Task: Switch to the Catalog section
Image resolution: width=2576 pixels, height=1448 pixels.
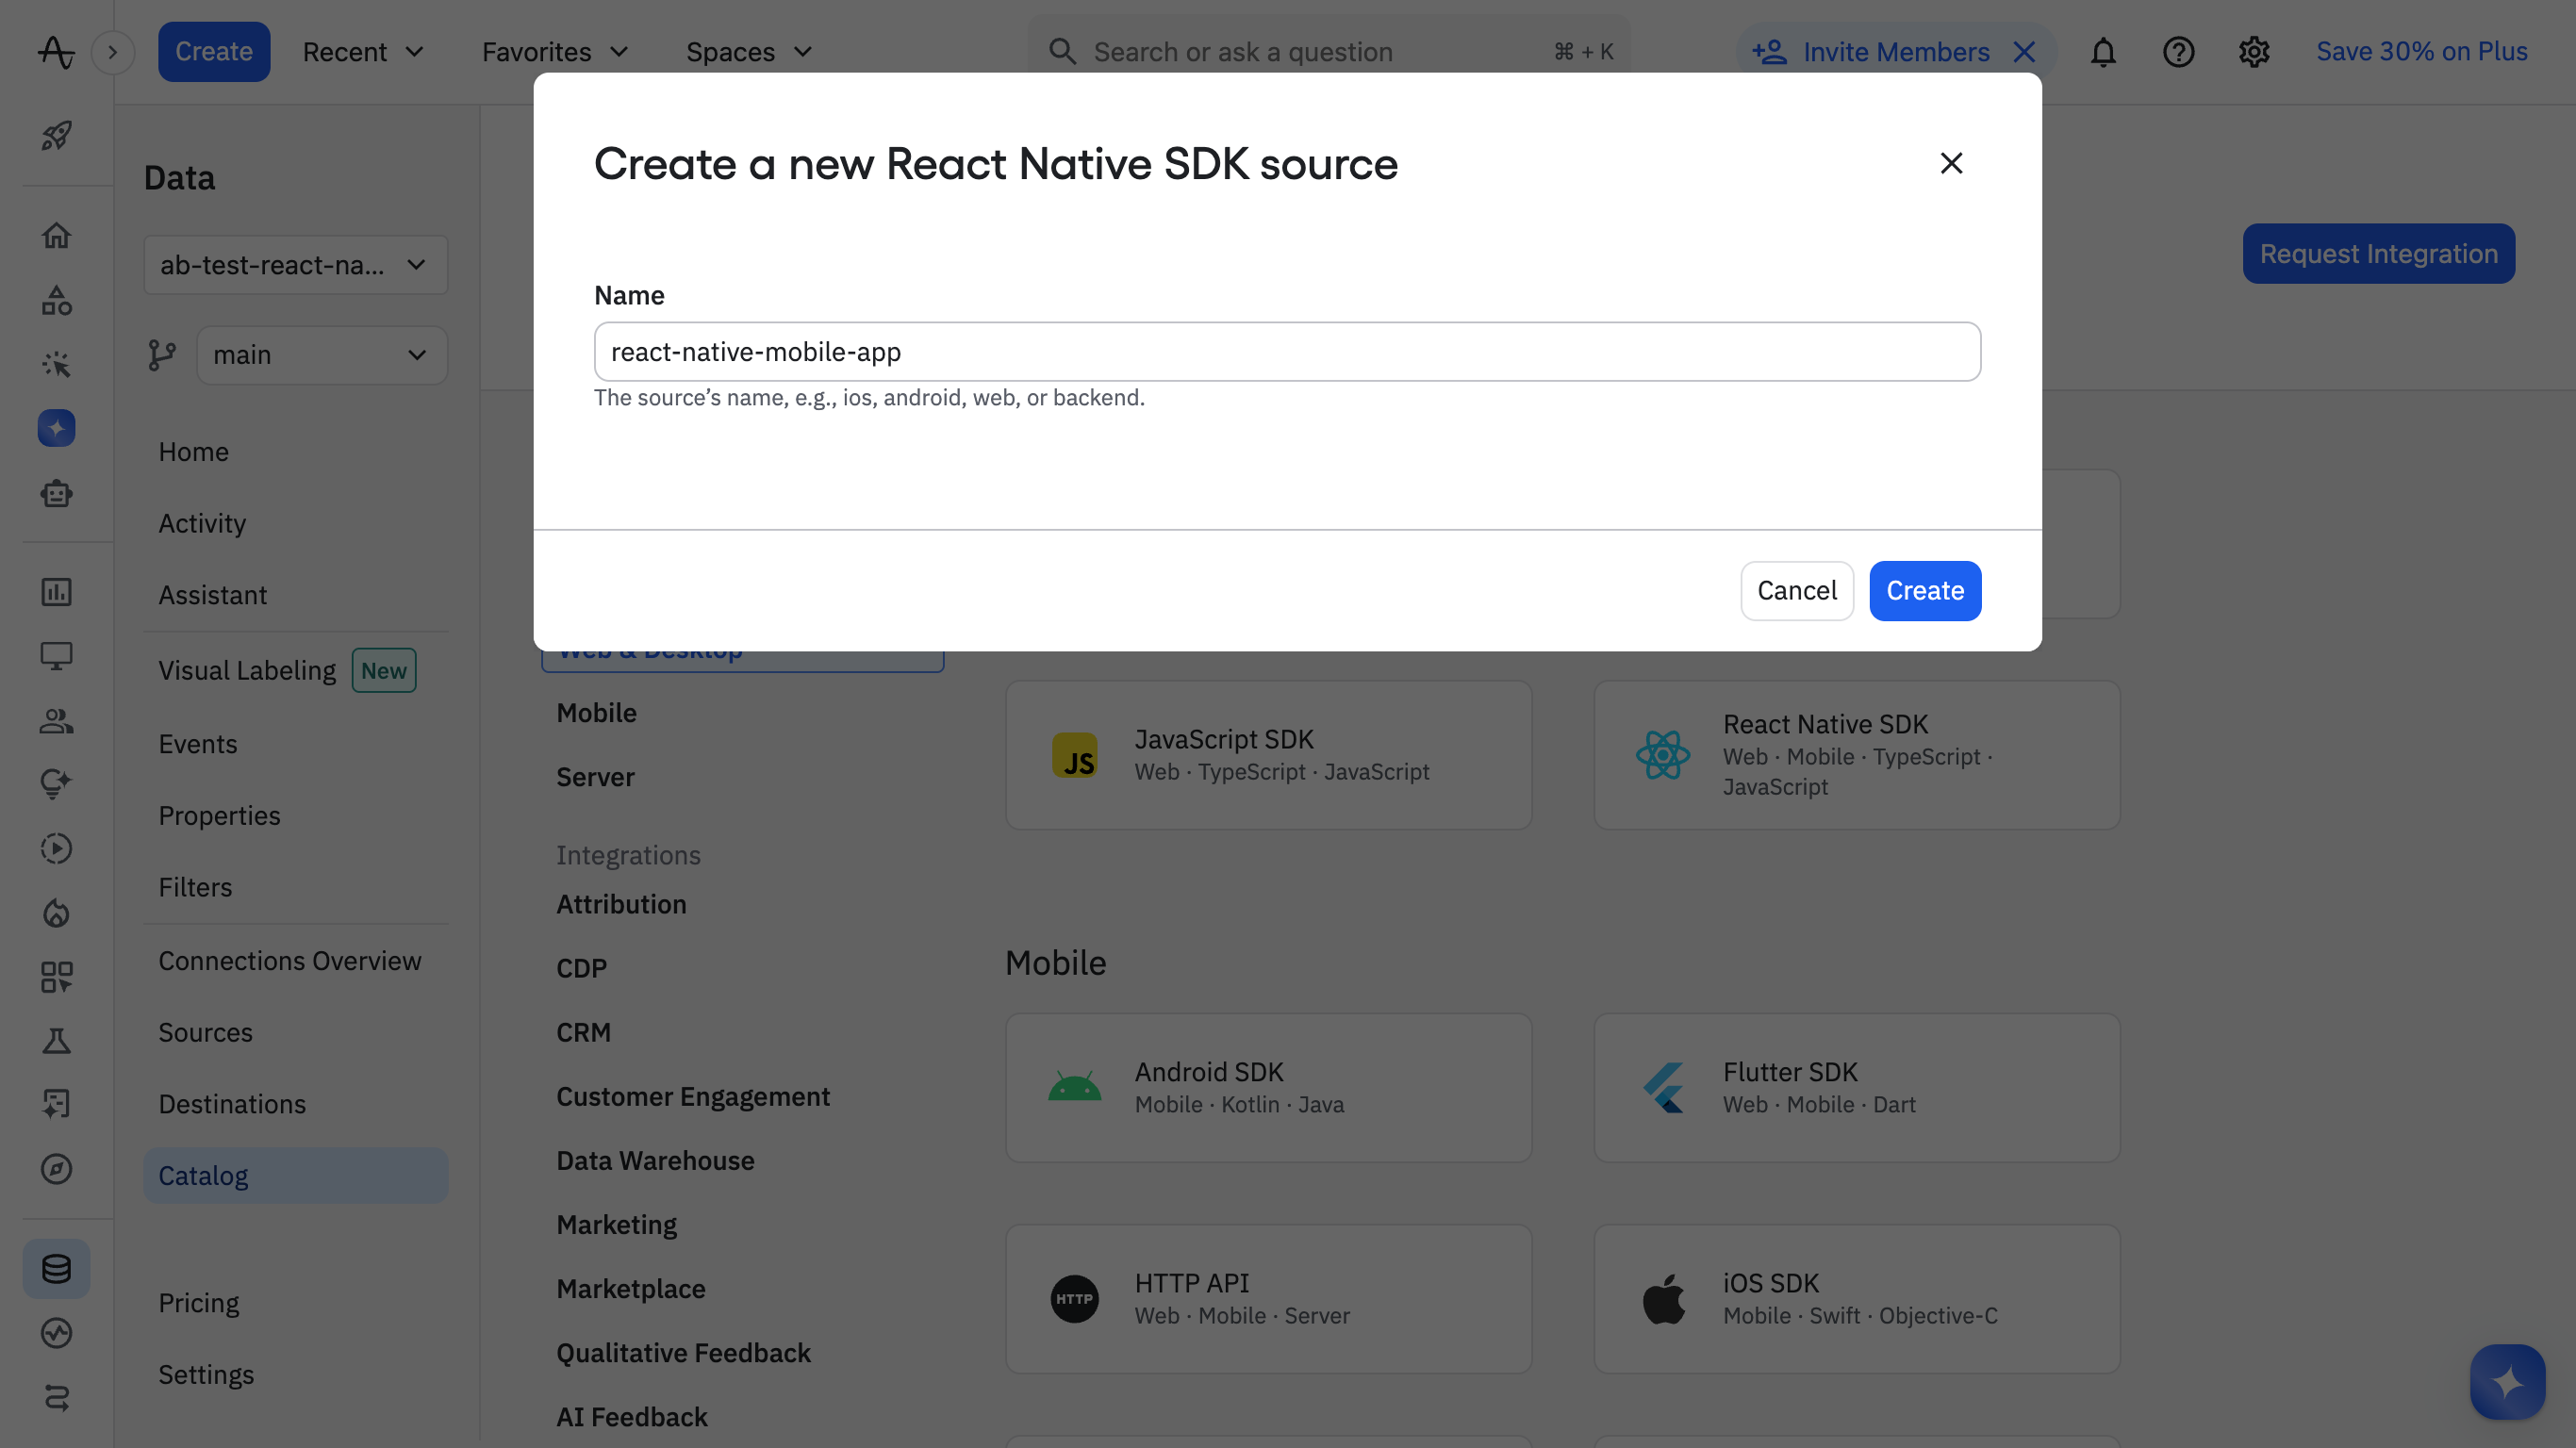Action: click(203, 1175)
